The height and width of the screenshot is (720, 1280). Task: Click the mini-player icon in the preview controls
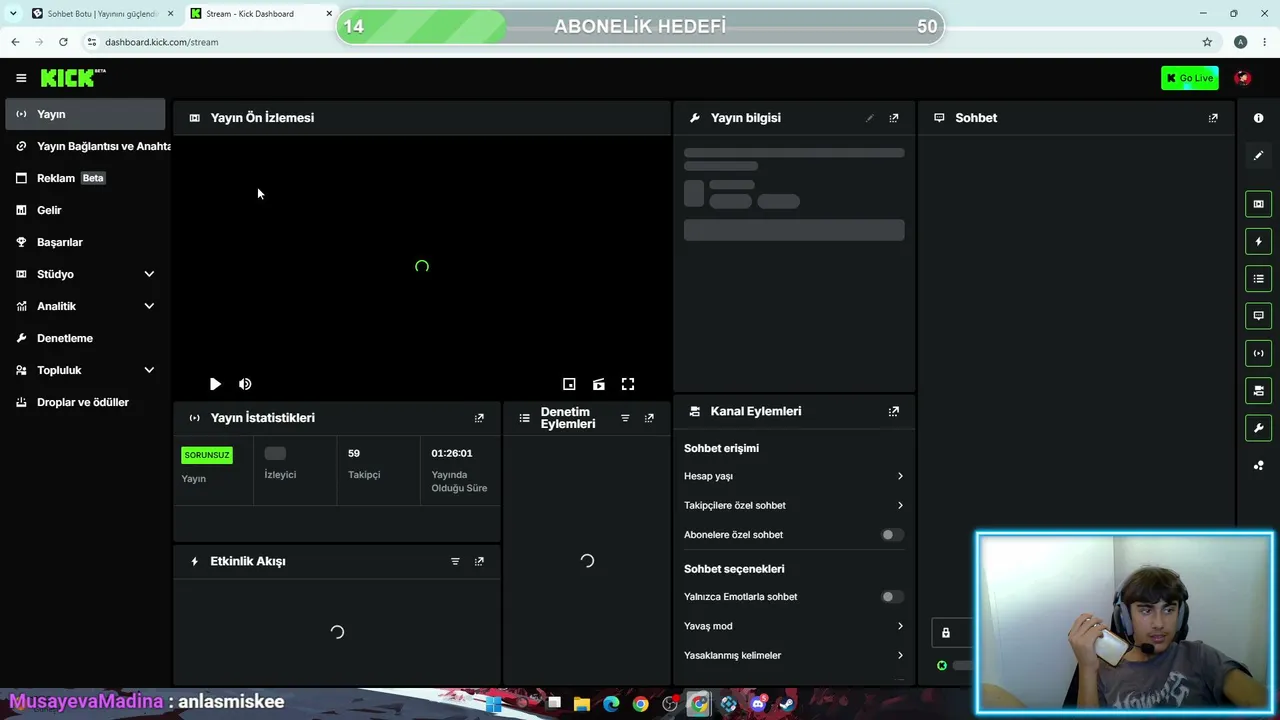(x=569, y=384)
